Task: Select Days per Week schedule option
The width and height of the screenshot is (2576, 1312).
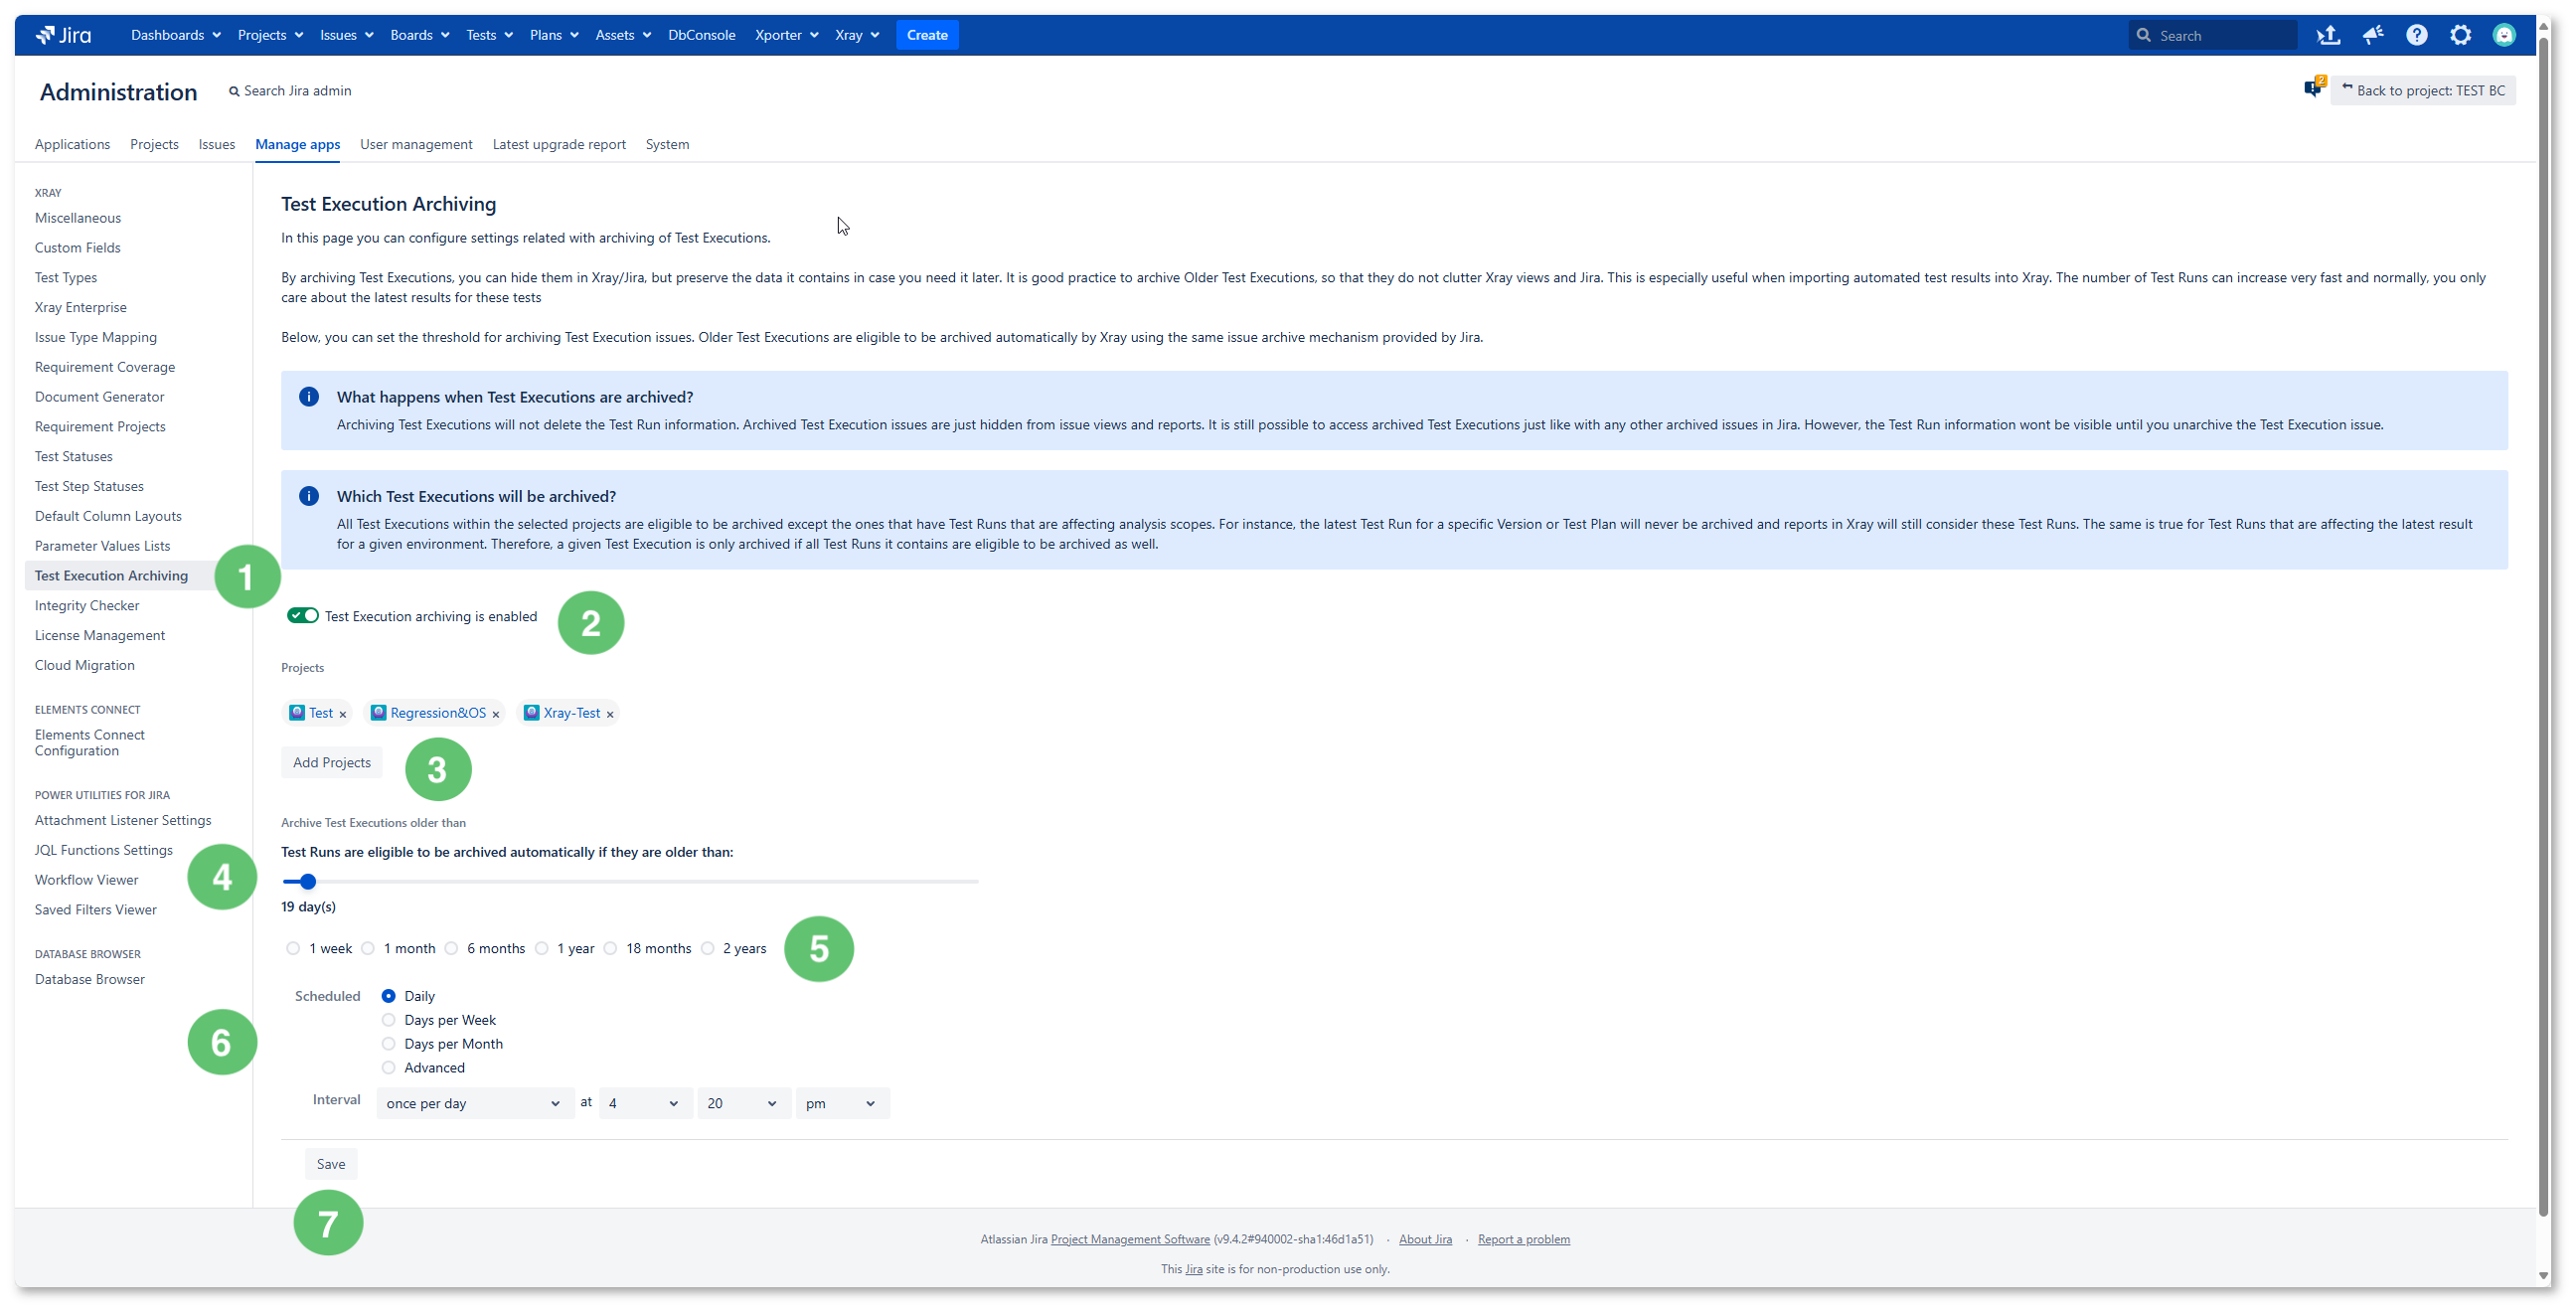Action: coord(389,1020)
